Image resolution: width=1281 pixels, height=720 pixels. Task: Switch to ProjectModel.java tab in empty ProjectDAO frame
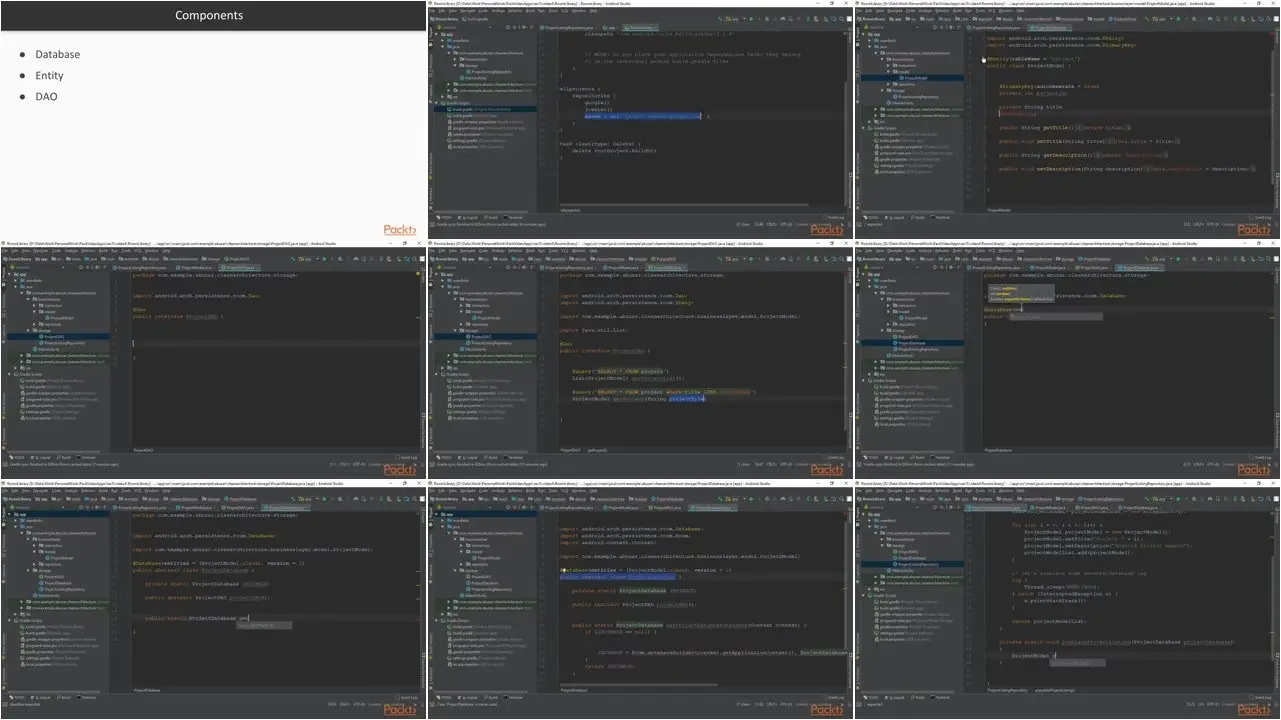tap(195, 268)
